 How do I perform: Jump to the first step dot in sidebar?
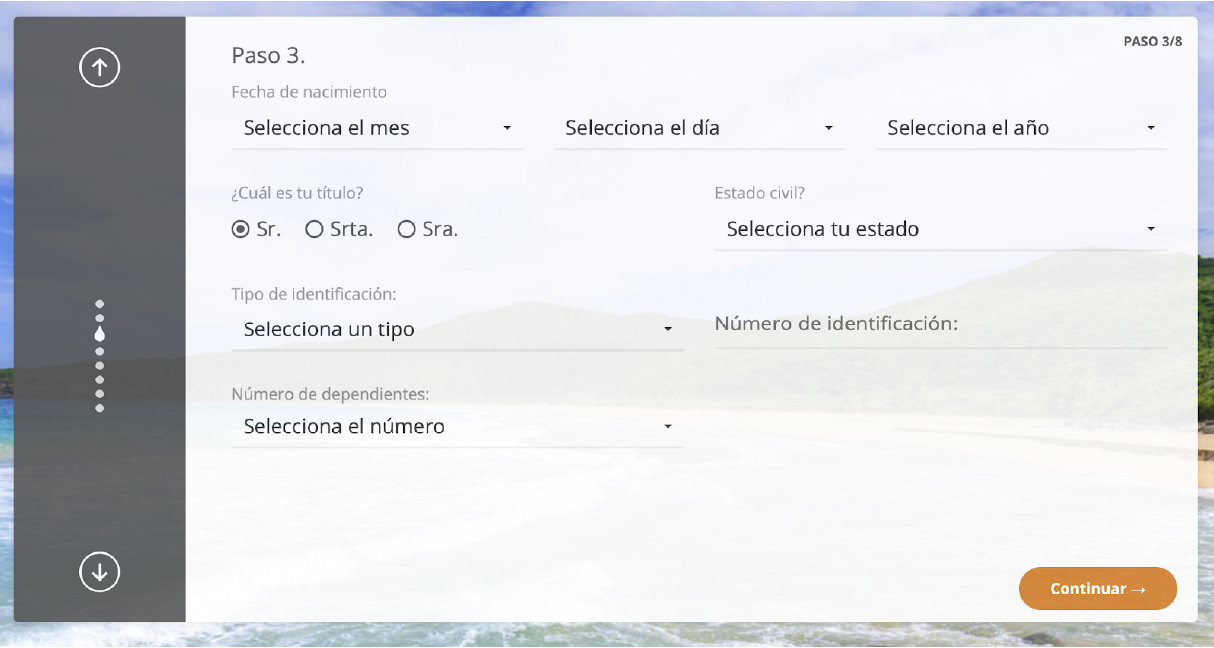tap(99, 304)
